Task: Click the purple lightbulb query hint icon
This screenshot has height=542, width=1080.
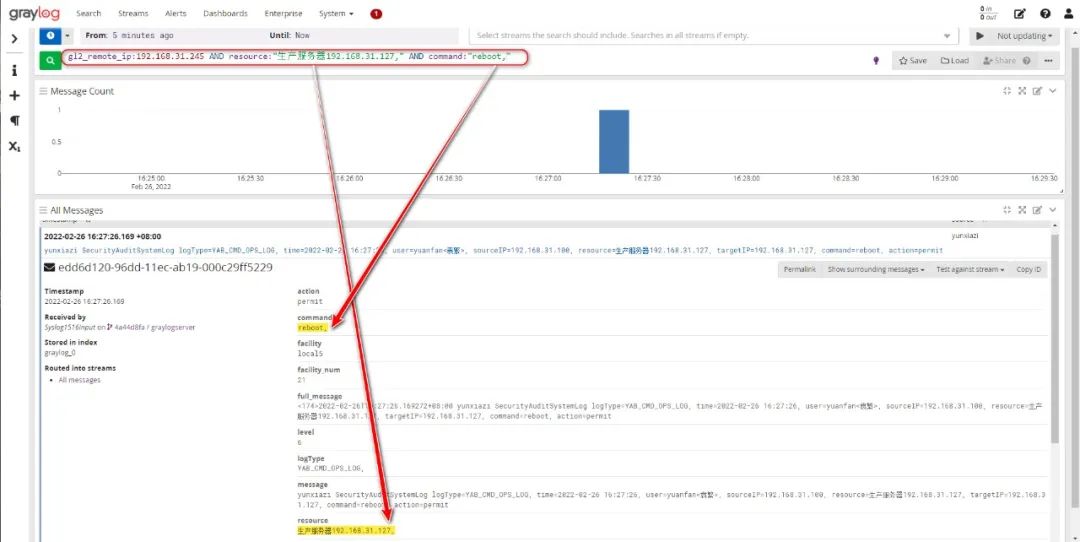Action: click(x=876, y=61)
